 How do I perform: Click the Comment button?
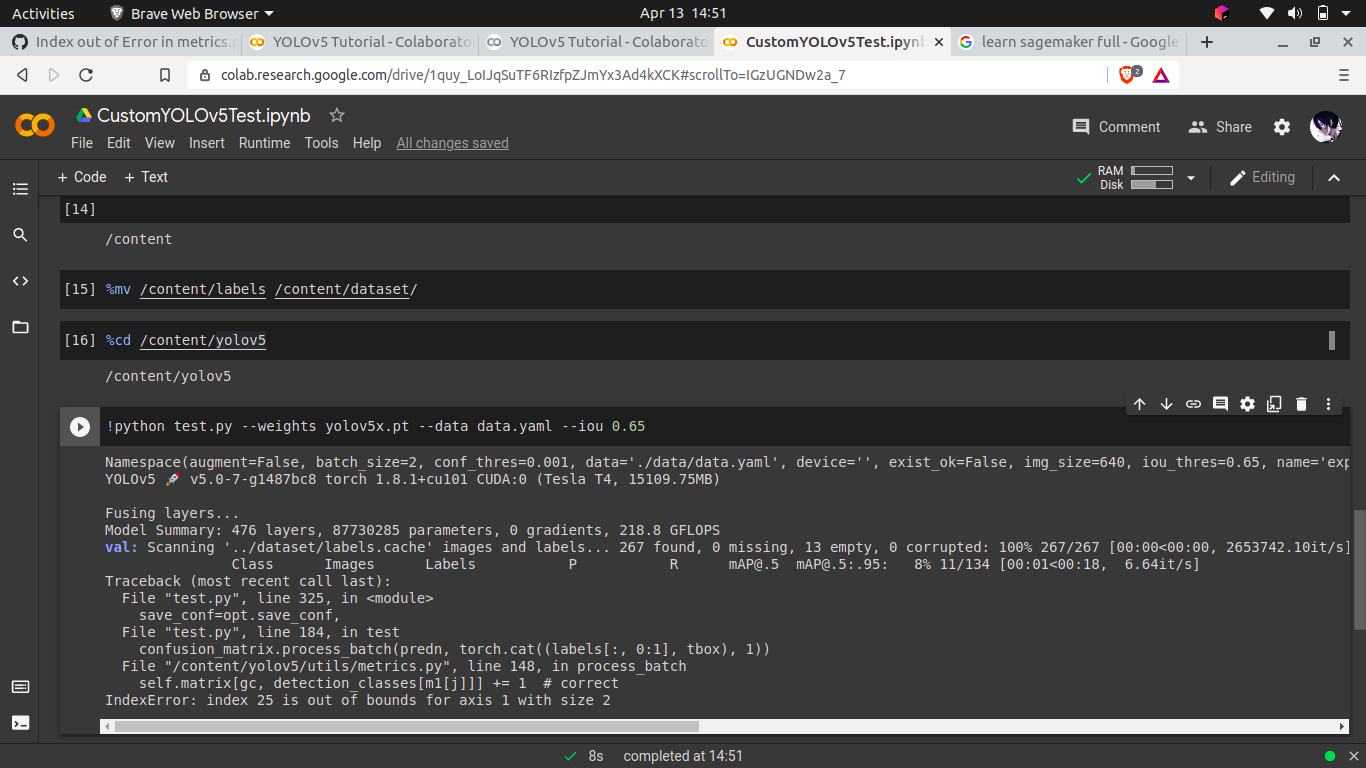click(1116, 127)
